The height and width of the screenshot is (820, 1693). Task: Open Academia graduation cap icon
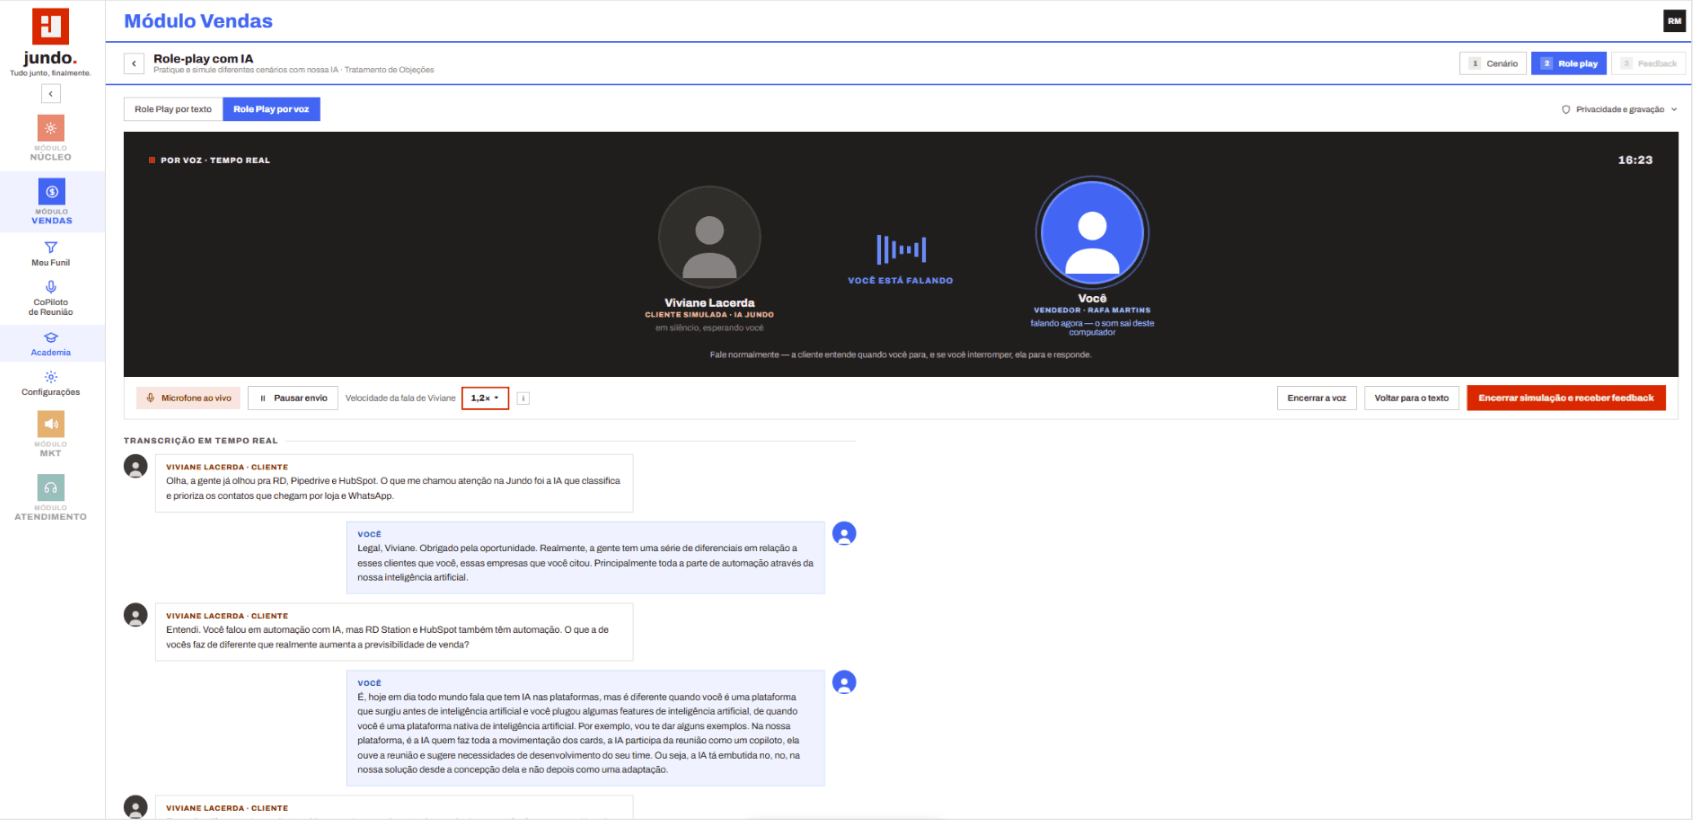coord(51,337)
